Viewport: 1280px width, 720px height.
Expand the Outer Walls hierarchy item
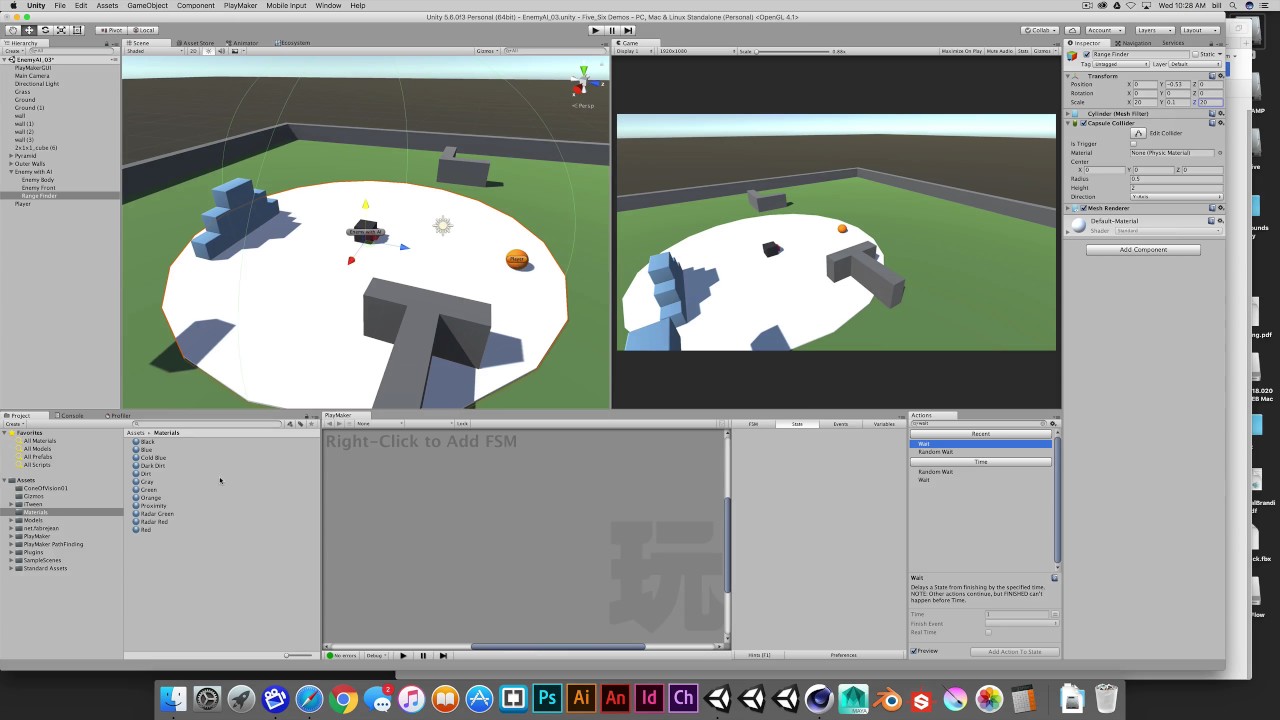tap(11, 164)
